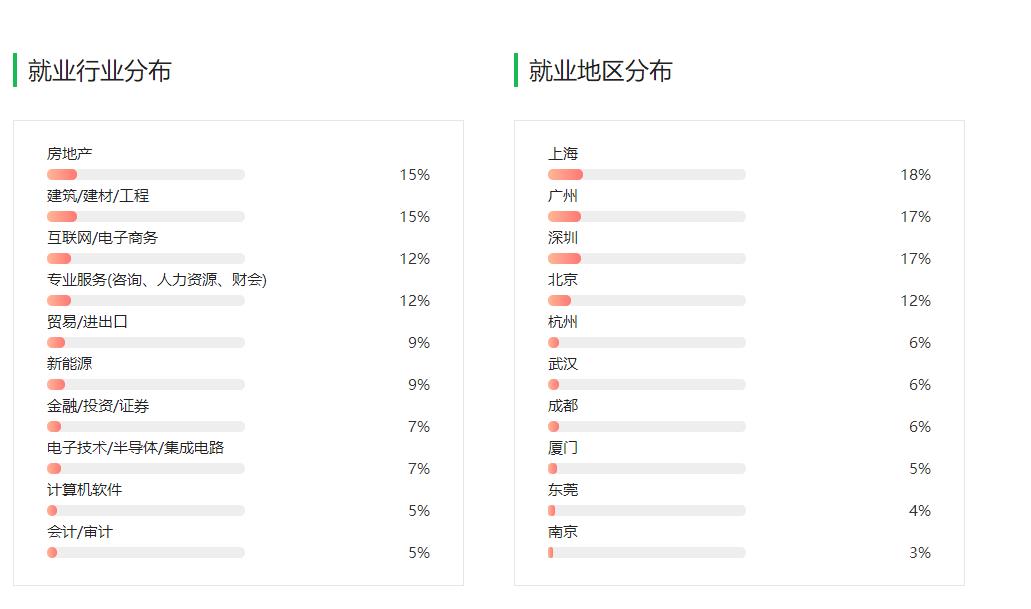Click the 计算机软件 progress bar
Viewport: 1031px width, 609px height.
[x=145, y=511]
